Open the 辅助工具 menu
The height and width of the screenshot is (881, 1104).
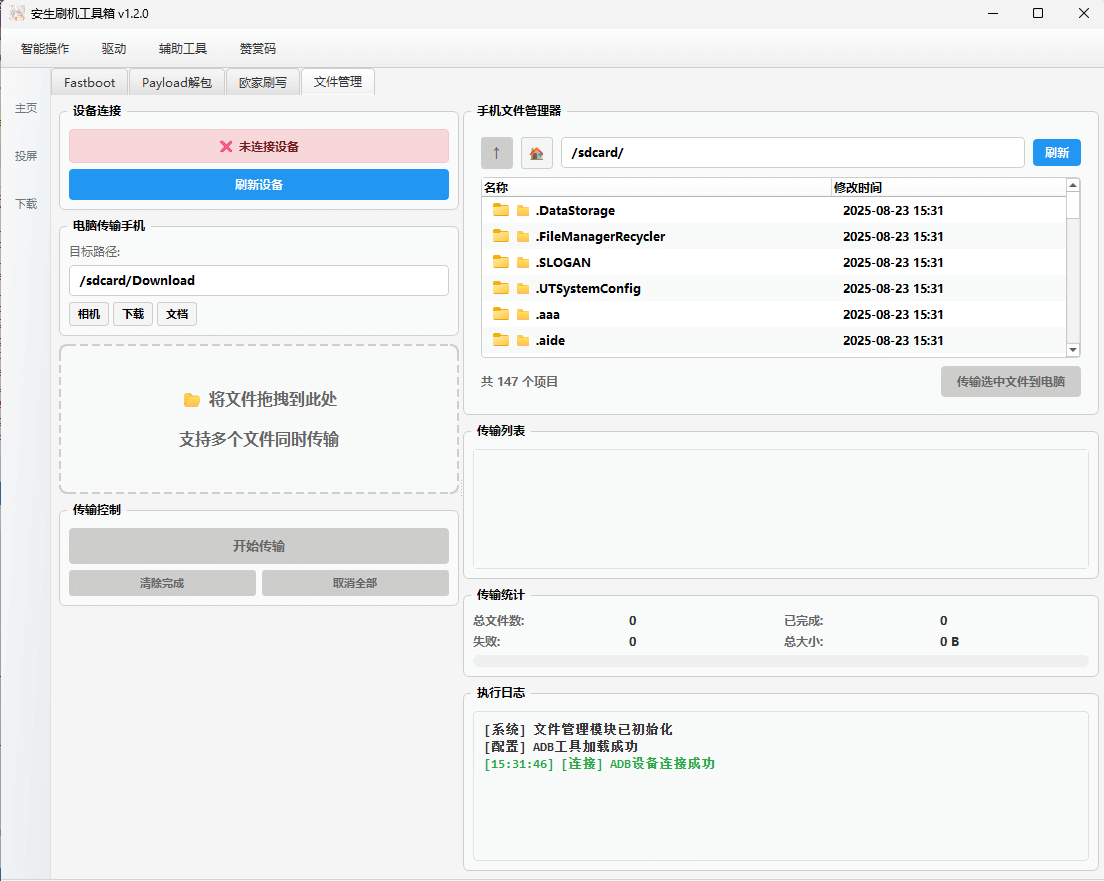pos(182,48)
